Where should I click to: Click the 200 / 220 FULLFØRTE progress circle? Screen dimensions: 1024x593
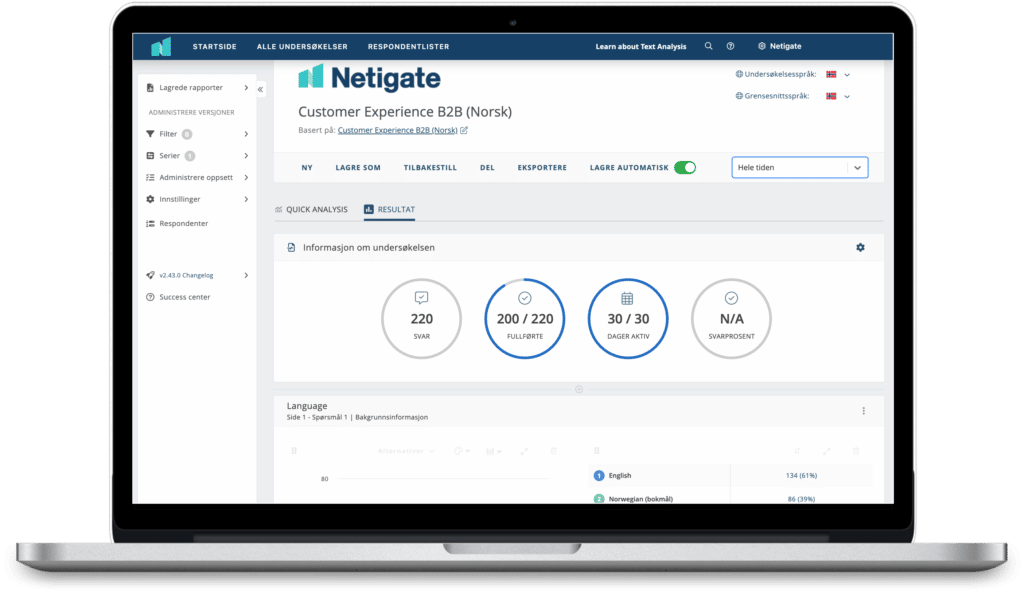524,319
